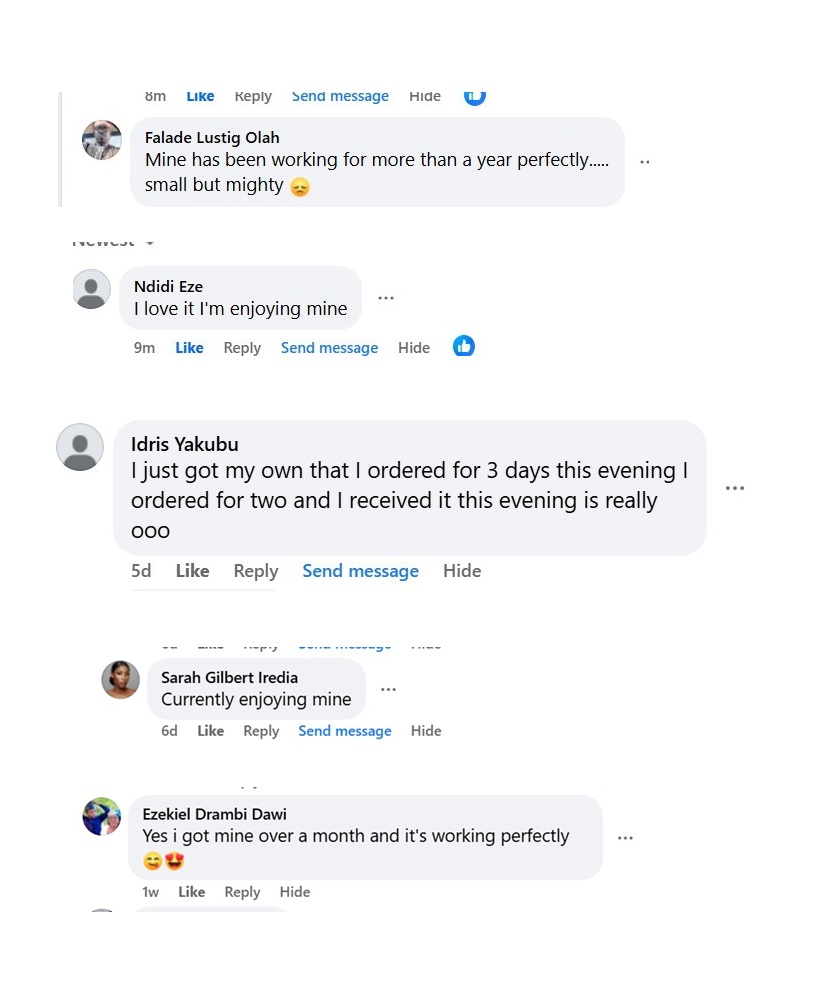Click Ndidi Eze's default avatar icon

92,289
